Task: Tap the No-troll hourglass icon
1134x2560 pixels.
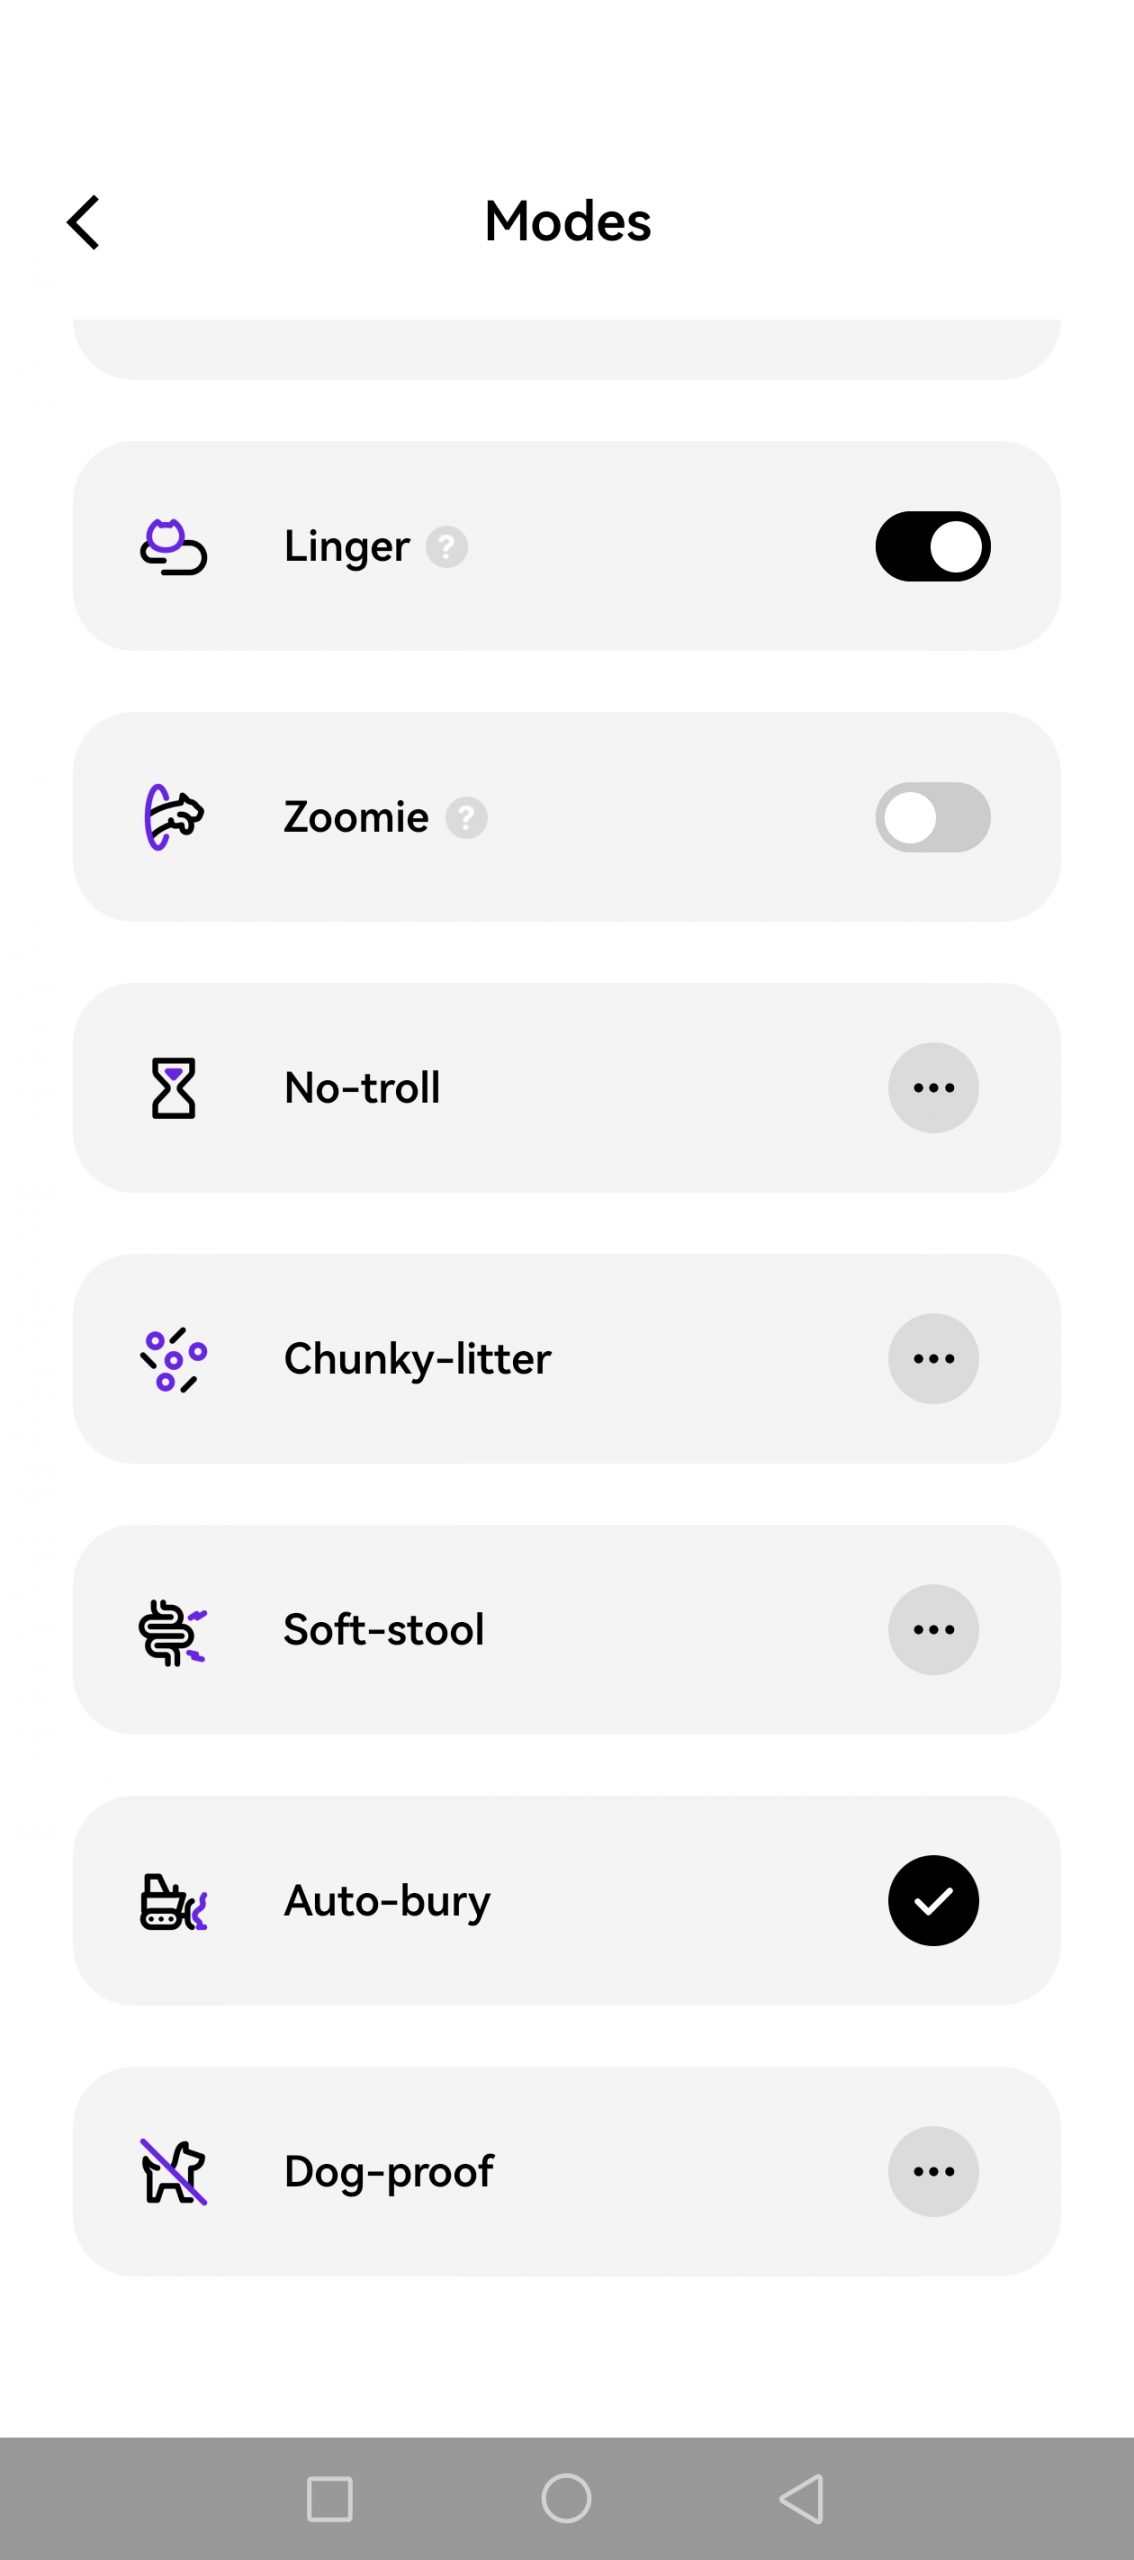Action: (x=173, y=1088)
